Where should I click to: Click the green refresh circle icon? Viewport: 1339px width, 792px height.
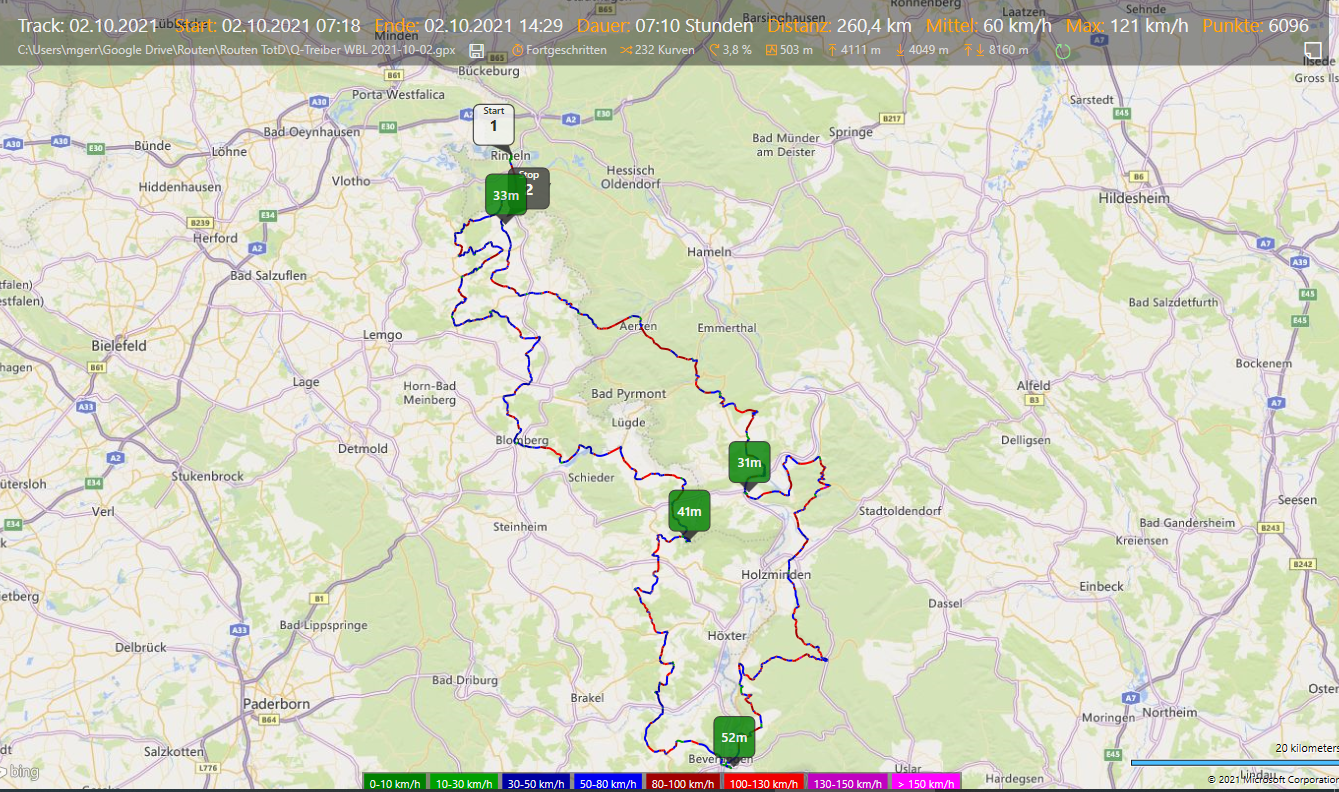pos(1062,50)
